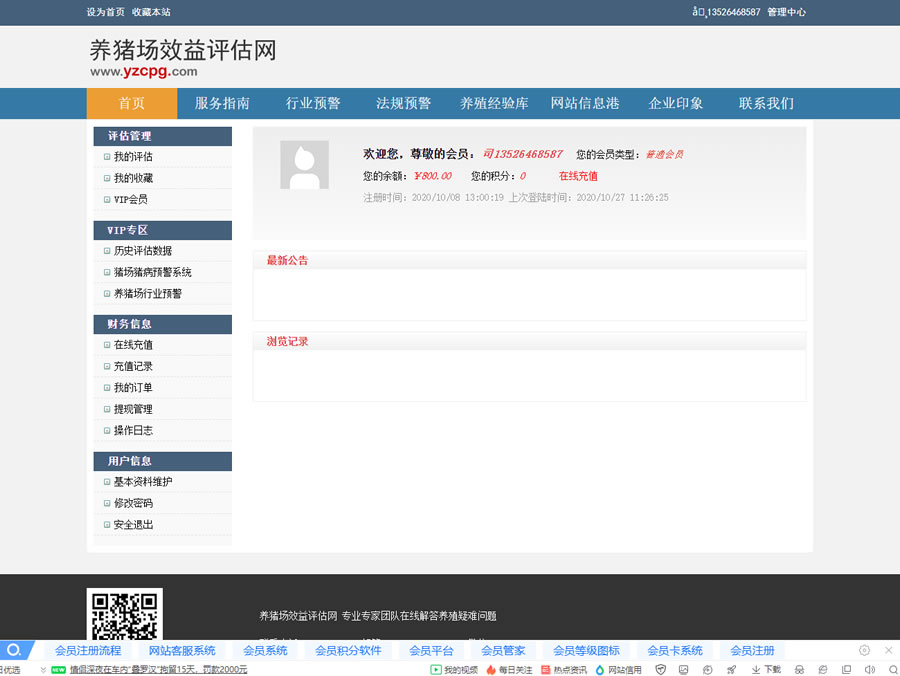Viewport: 900px width, 676px height.
Task: Click 设为首页 in the top bar
Action: [105, 12]
